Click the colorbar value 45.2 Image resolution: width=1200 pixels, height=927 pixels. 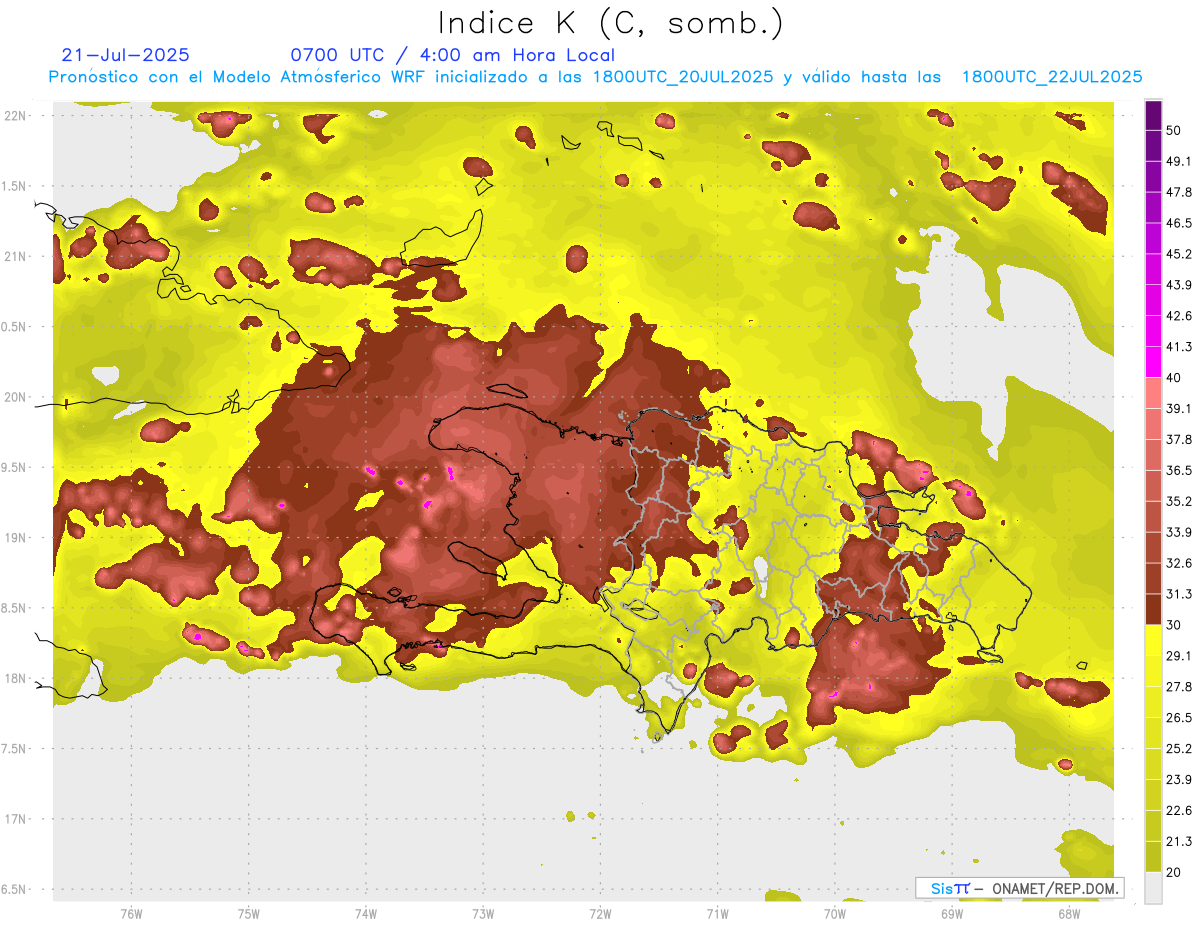(1178, 254)
